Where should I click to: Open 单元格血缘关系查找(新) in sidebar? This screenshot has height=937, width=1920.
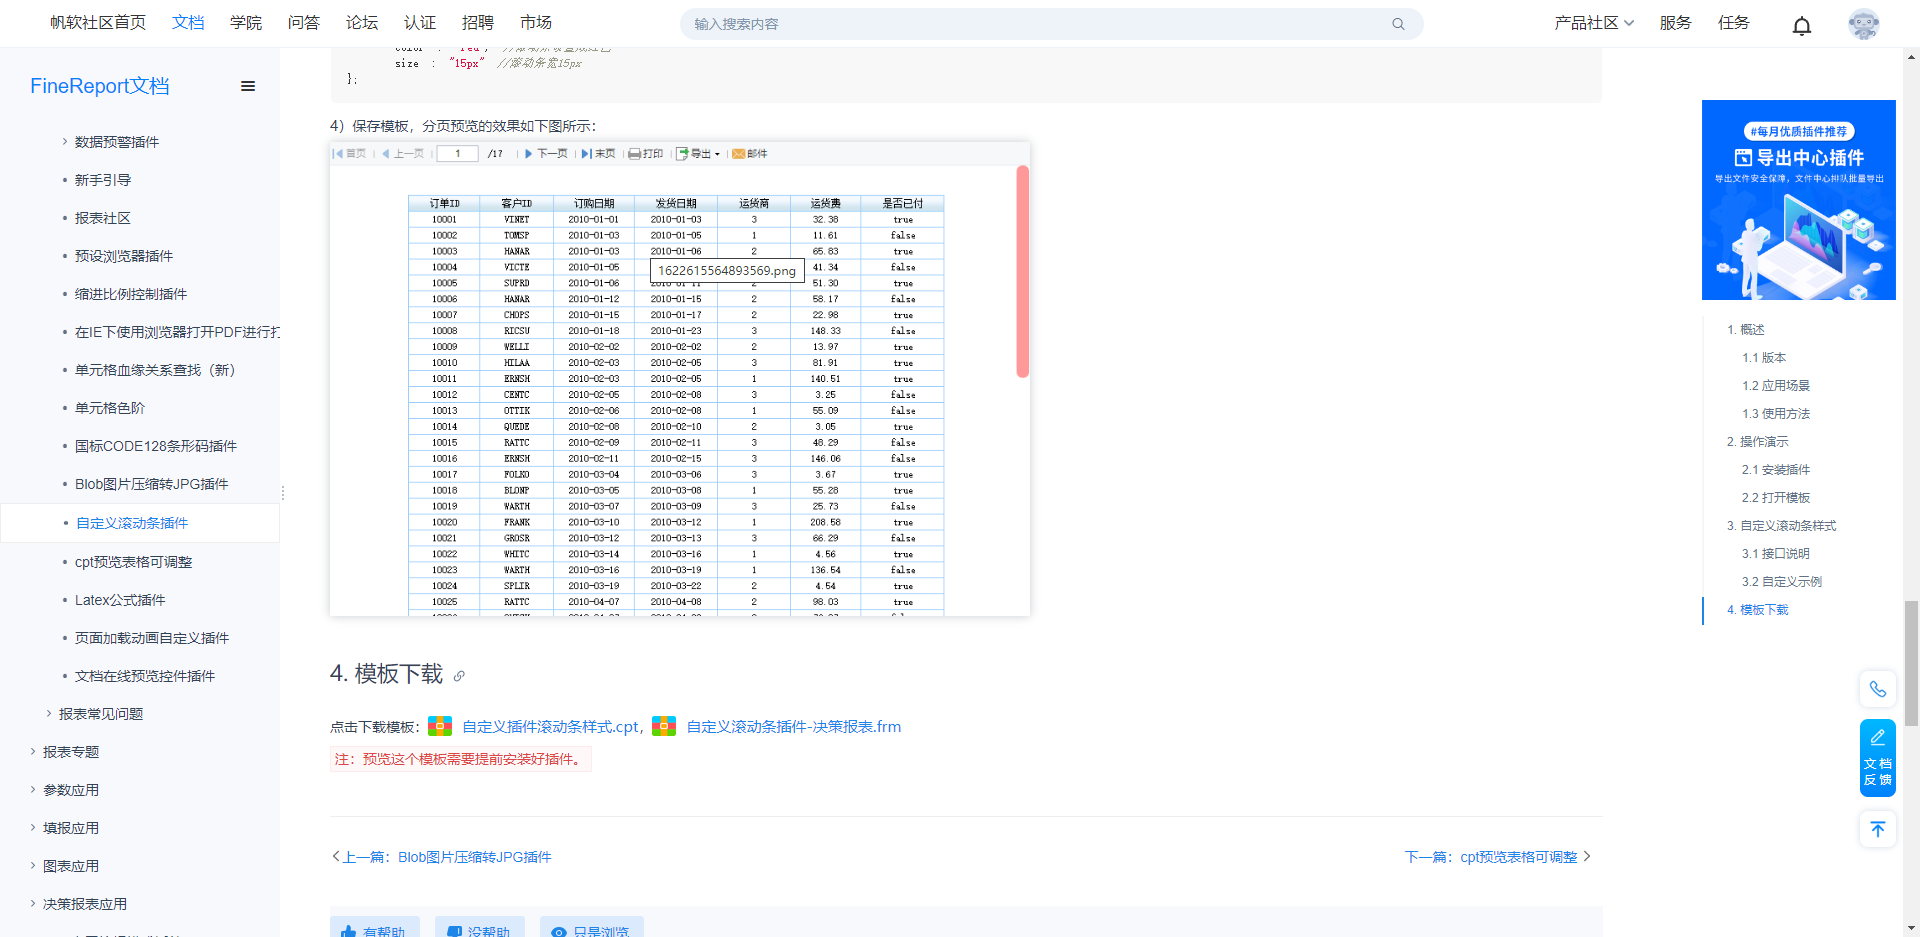[155, 370]
